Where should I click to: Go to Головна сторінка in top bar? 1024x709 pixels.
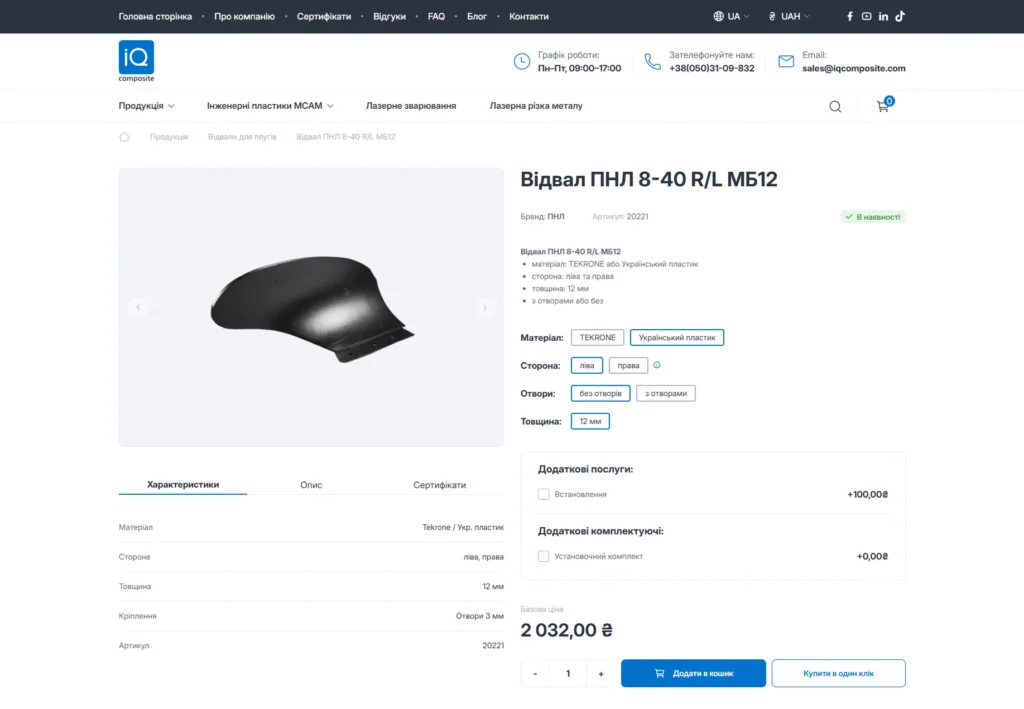pyautogui.click(x=155, y=16)
